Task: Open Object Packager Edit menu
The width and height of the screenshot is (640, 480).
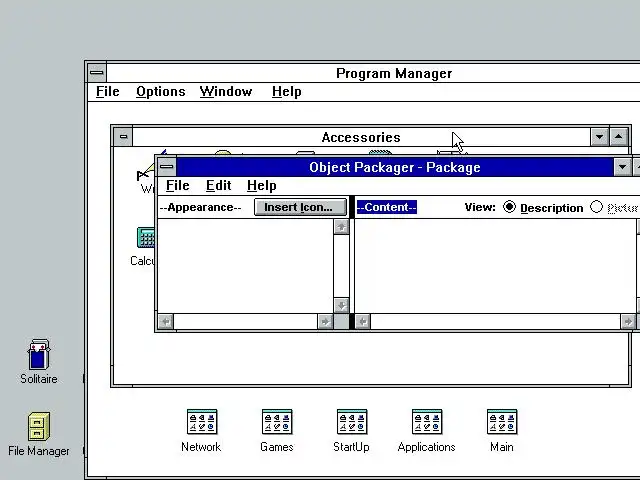Action: pos(218,186)
